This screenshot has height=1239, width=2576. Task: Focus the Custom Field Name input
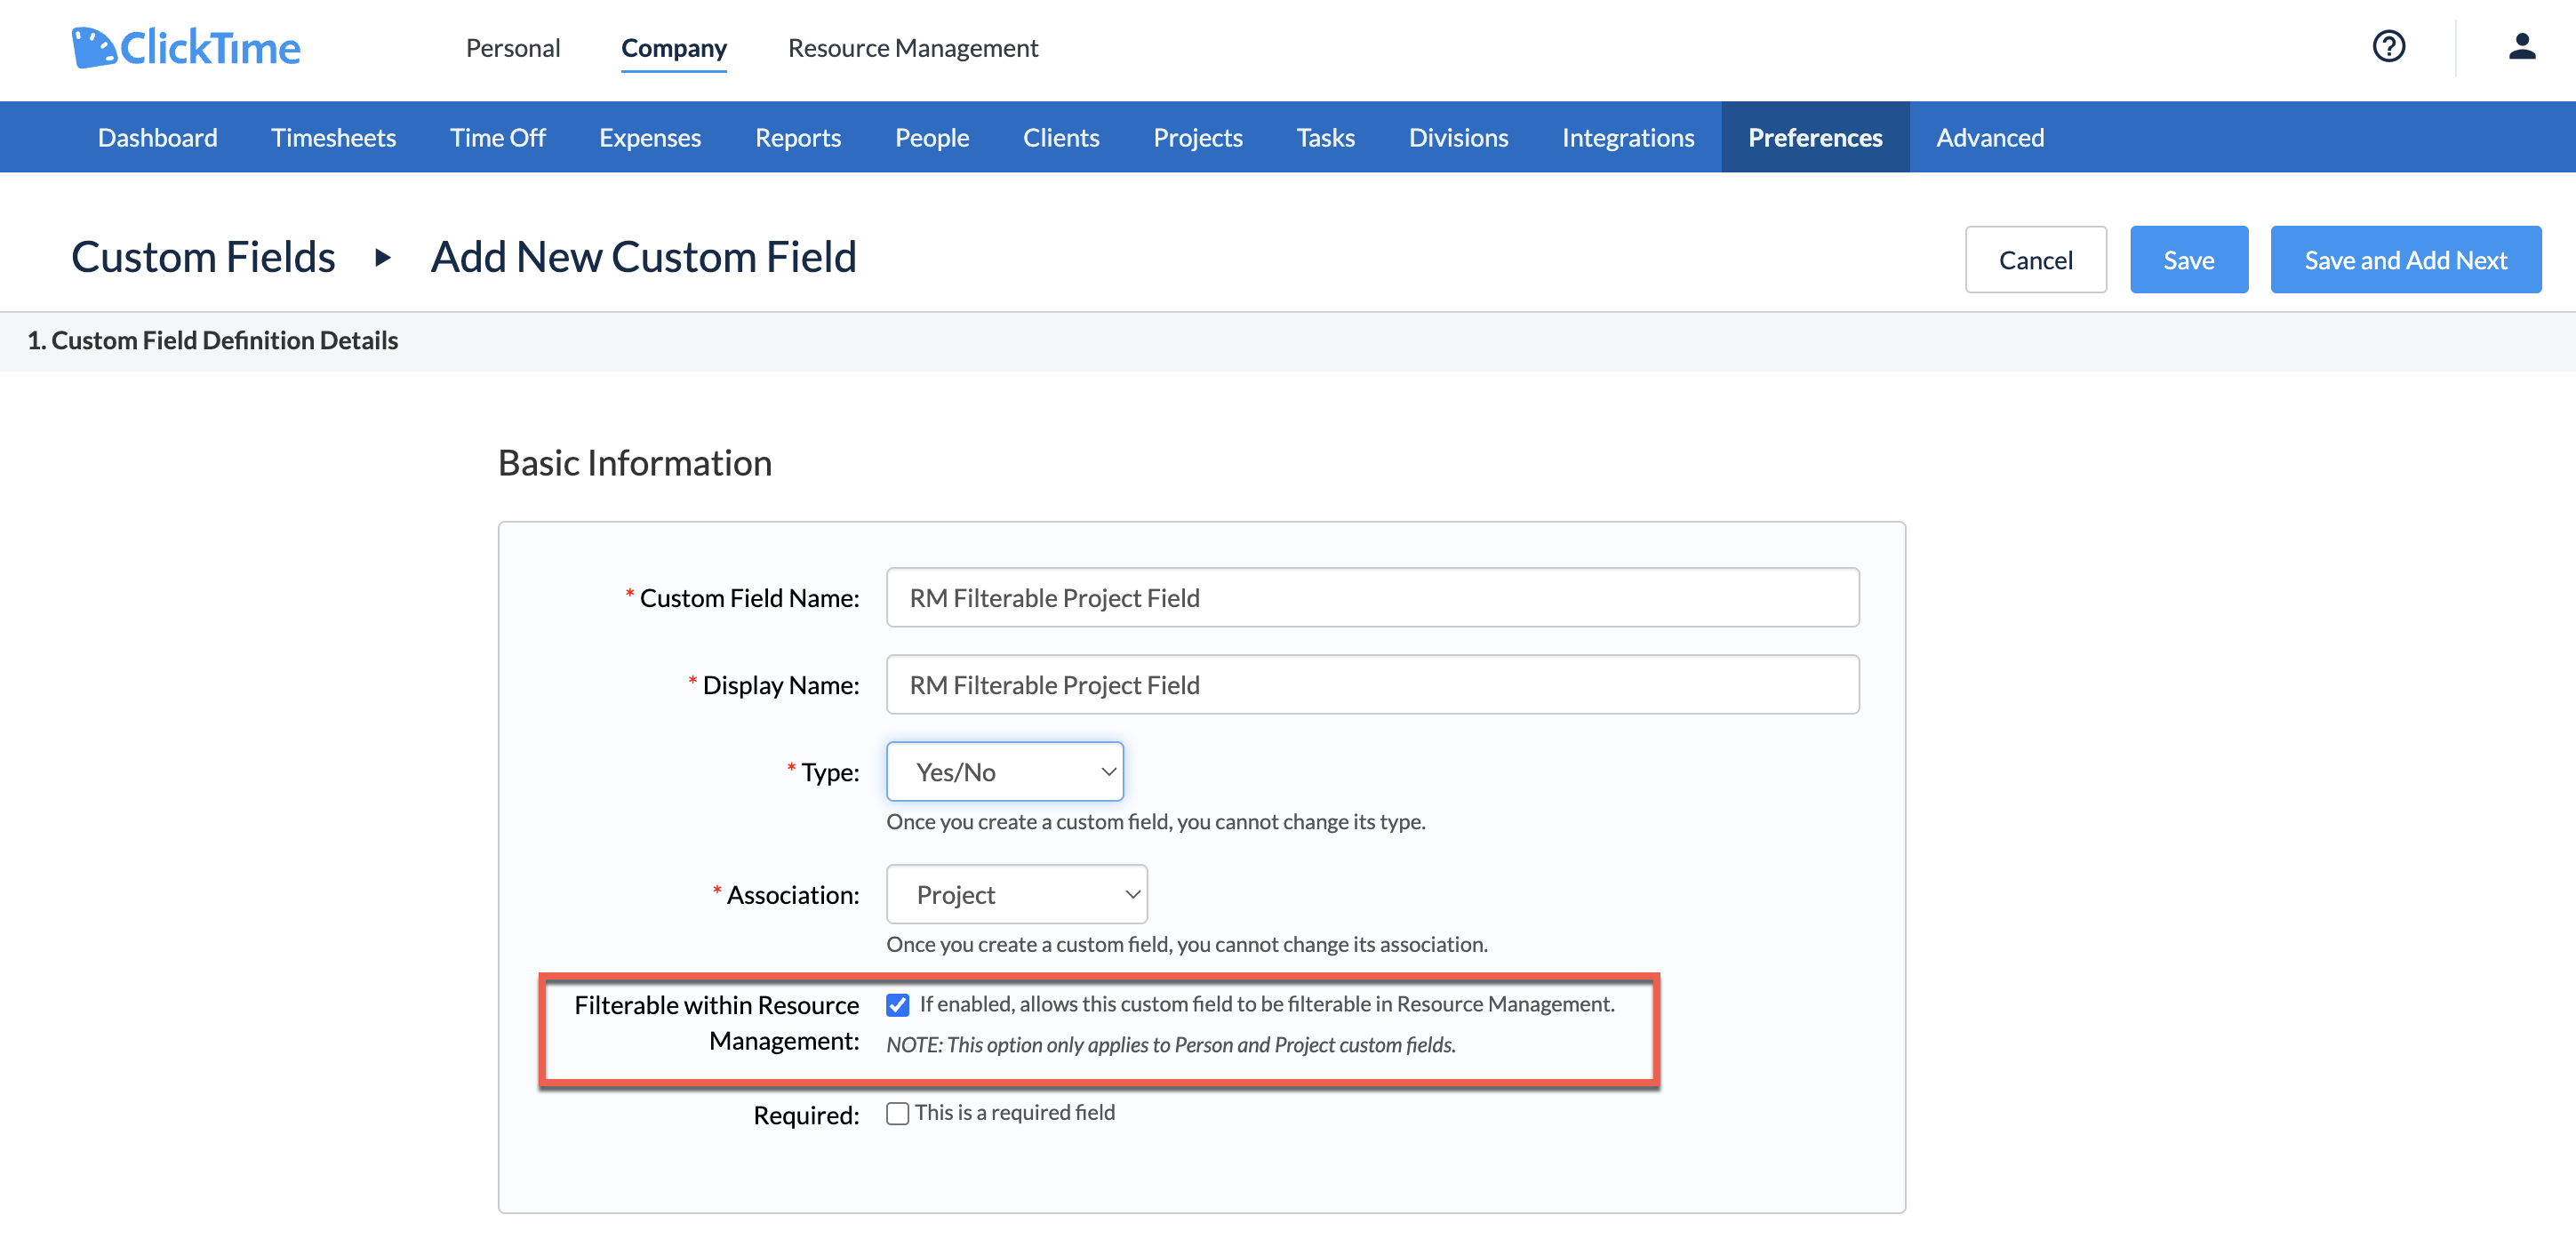[1372, 597]
